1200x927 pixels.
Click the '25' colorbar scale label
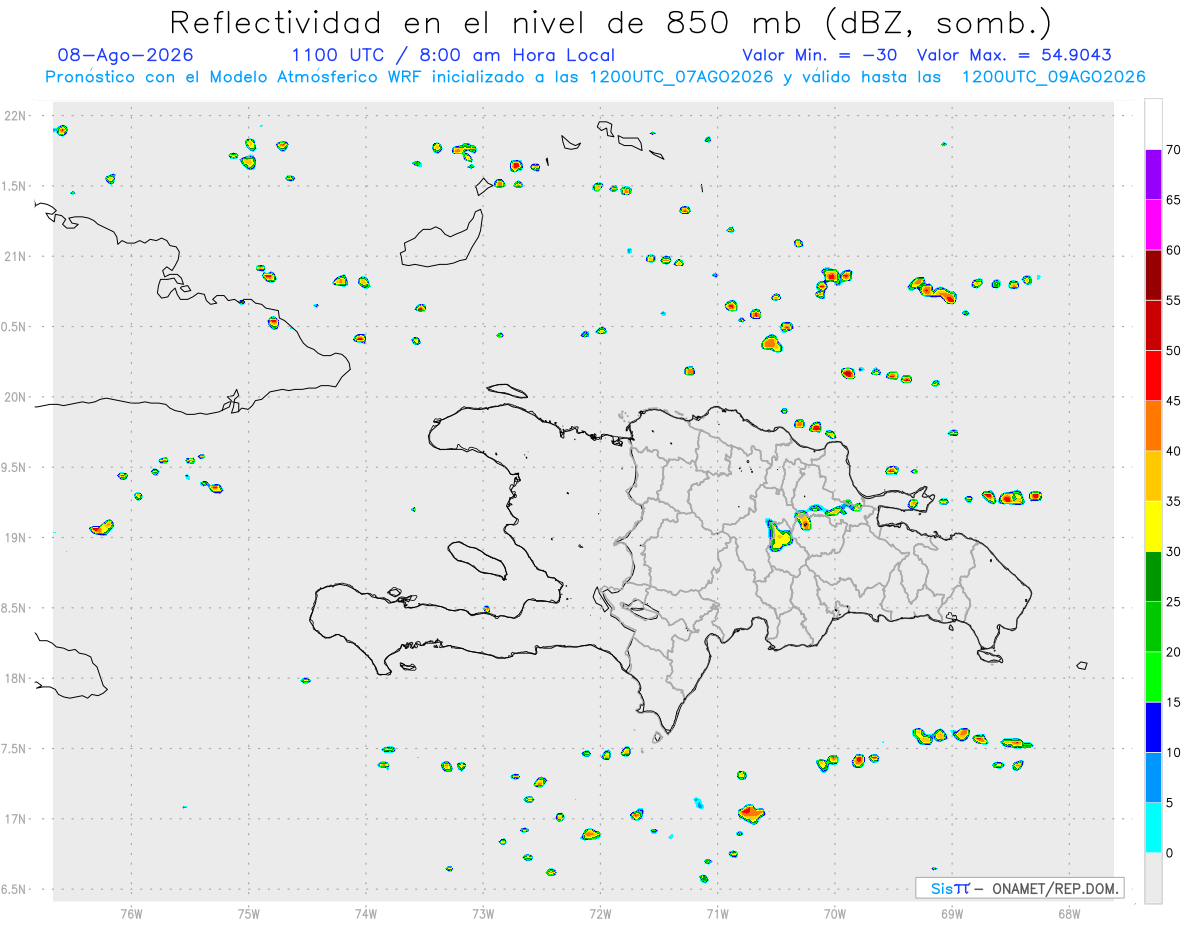[1174, 602]
